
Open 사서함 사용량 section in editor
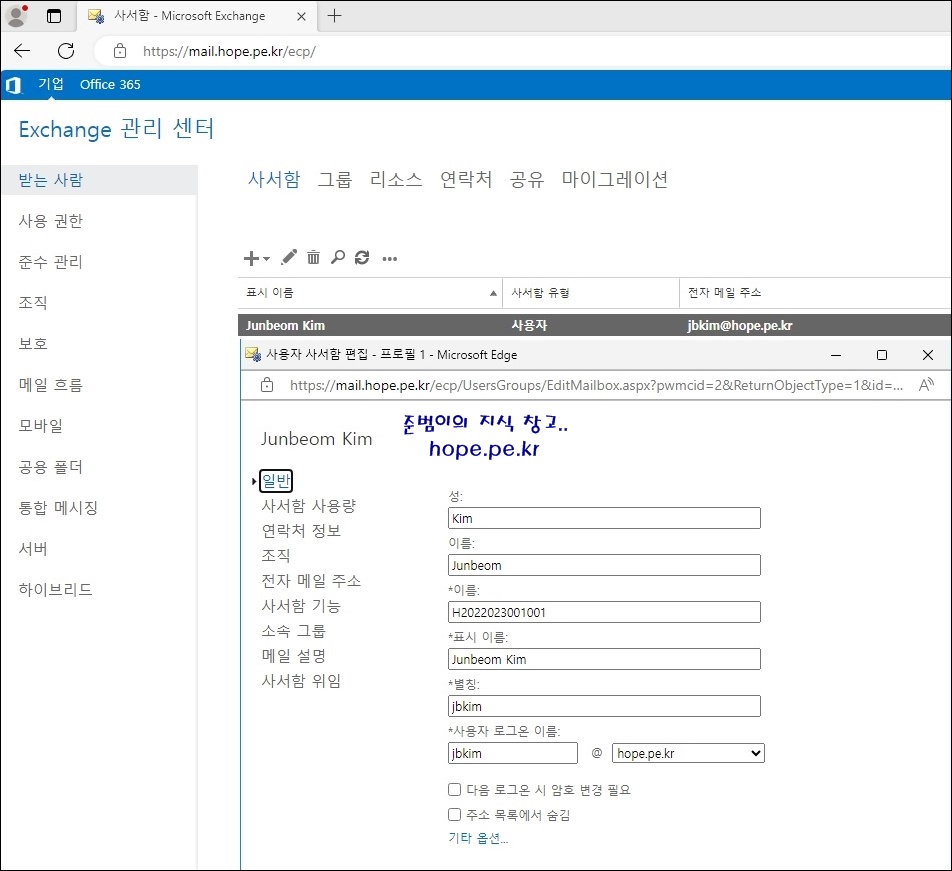pos(308,506)
